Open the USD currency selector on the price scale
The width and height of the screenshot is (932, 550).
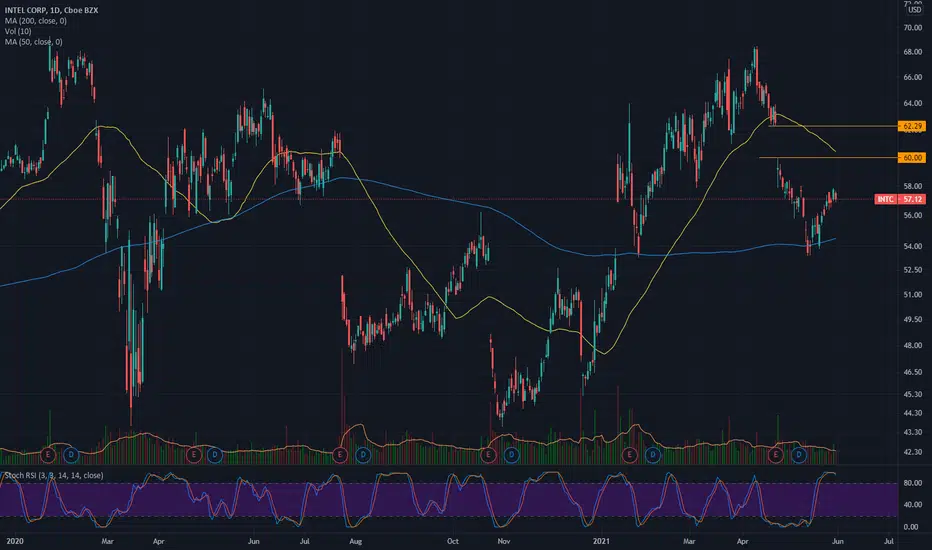[914, 10]
